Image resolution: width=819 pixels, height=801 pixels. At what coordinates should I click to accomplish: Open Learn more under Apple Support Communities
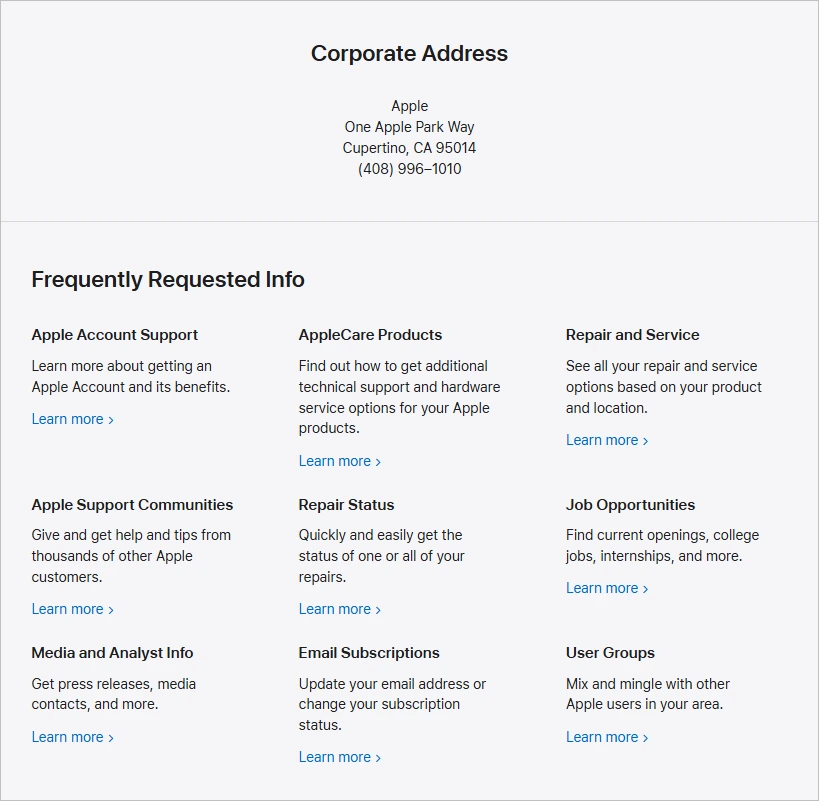73,609
